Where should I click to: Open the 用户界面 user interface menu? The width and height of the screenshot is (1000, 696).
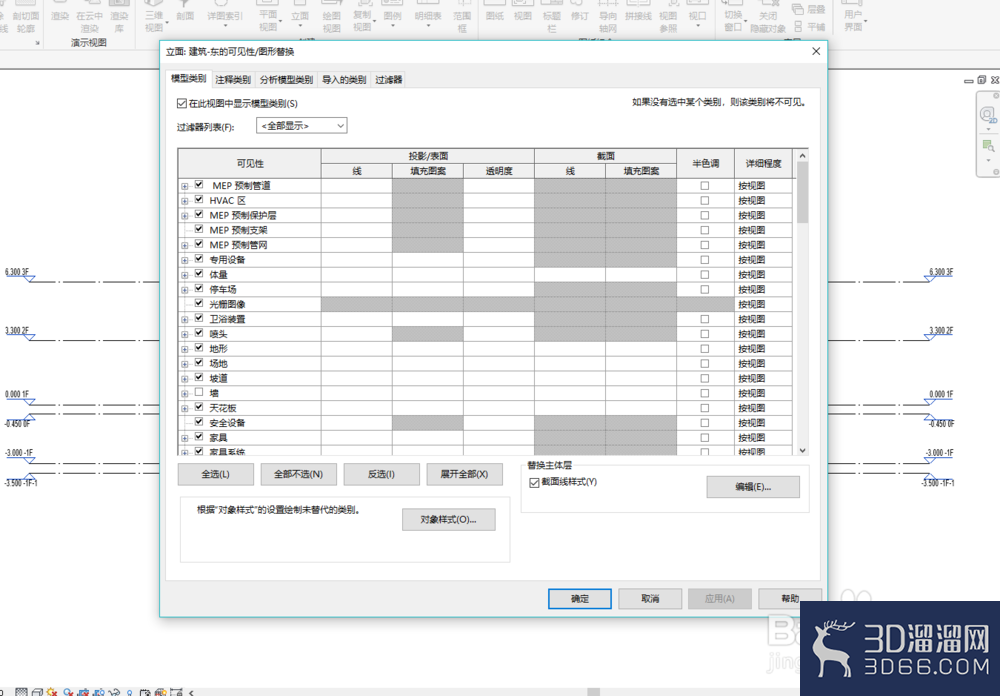tap(853, 18)
